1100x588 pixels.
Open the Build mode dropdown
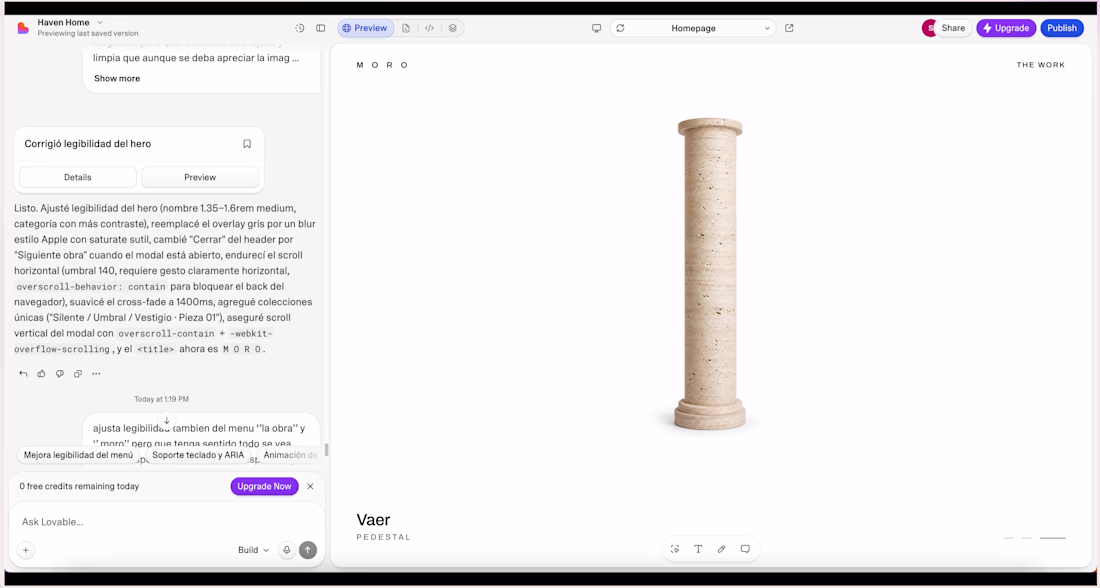tap(253, 550)
